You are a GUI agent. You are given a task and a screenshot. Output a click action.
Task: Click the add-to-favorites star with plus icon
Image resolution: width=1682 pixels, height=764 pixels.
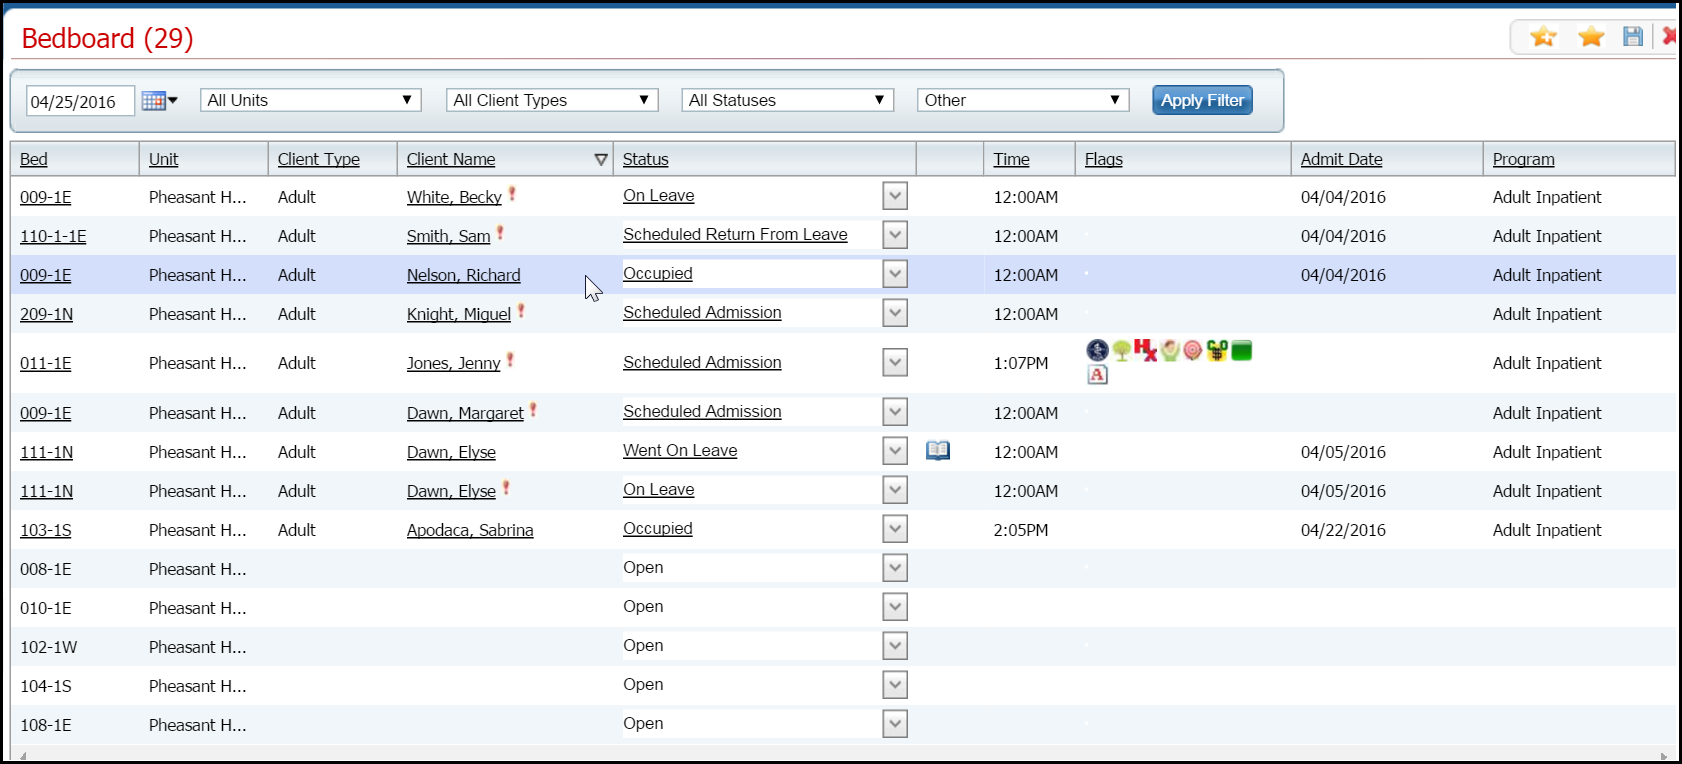[x=1543, y=37]
